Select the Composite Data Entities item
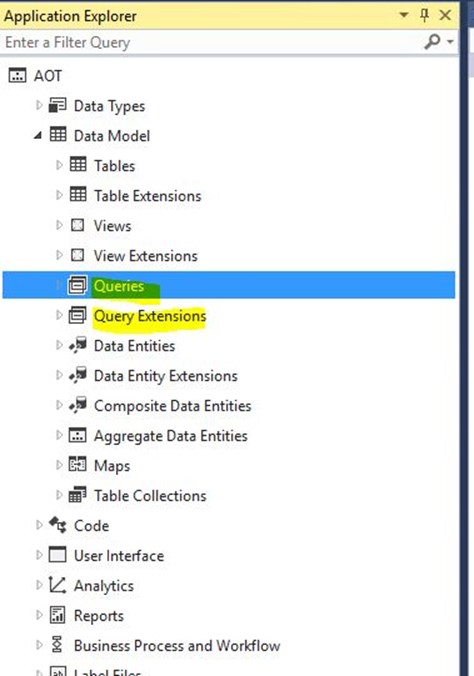This screenshot has width=474, height=676. [x=173, y=406]
